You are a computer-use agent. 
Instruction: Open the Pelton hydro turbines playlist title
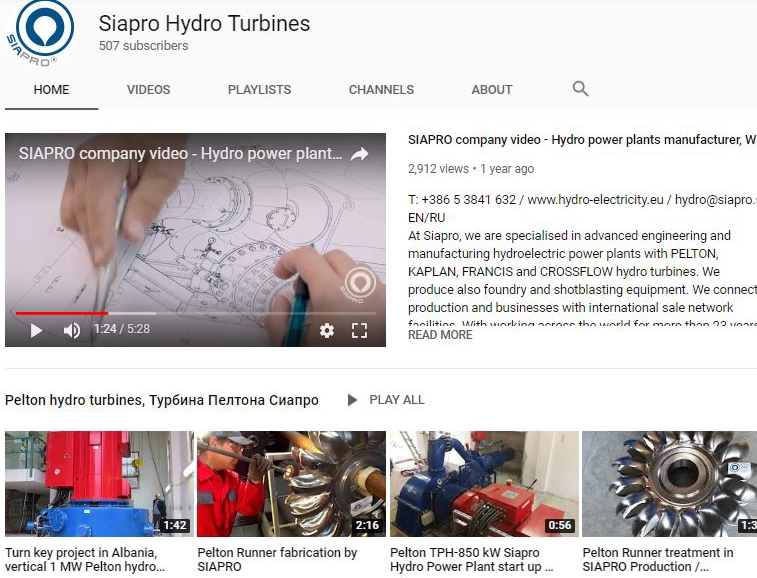pyautogui.click(x=162, y=400)
